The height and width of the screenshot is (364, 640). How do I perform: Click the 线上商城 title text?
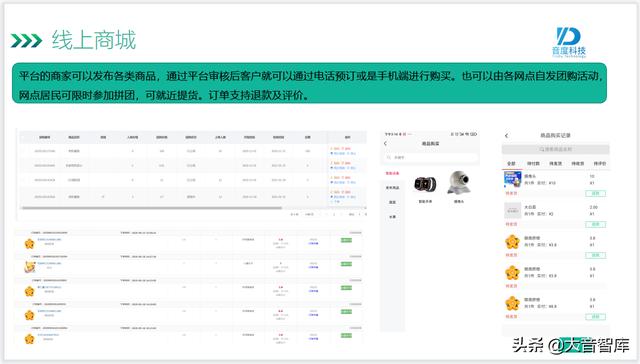click(x=94, y=40)
